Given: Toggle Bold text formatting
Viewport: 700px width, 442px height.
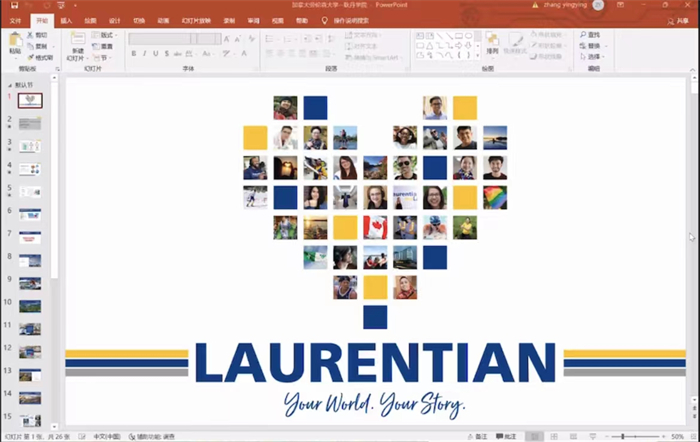Looking at the screenshot, I should [133, 54].
